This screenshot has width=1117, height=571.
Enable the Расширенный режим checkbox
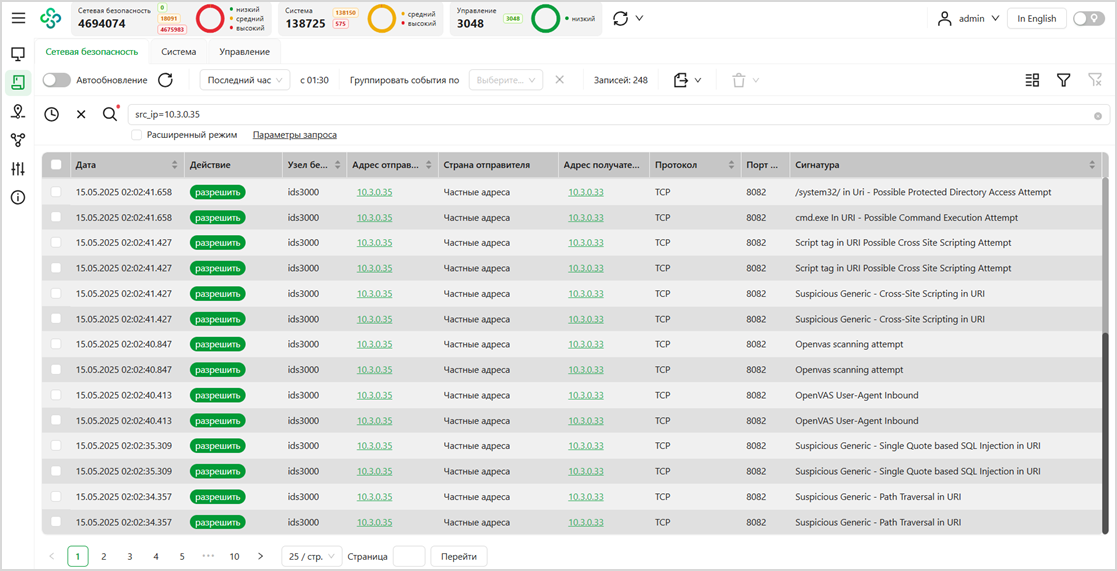[137, 135]
